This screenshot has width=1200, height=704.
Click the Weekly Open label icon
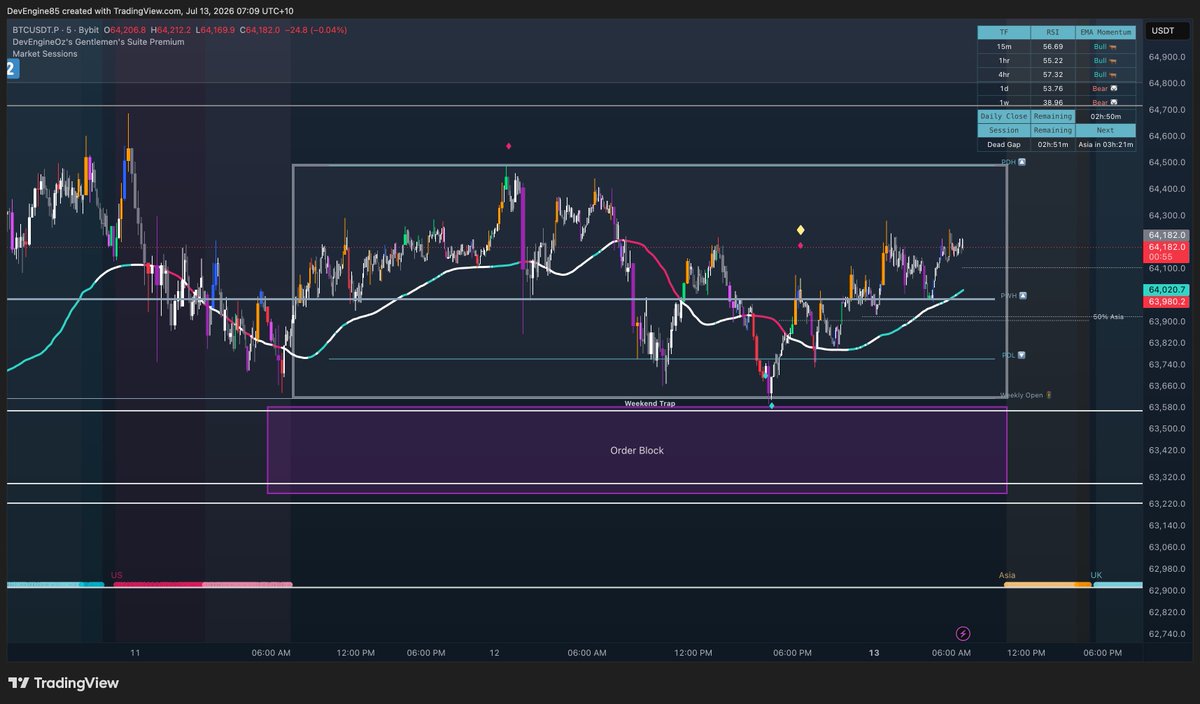tap(1049, 395)
